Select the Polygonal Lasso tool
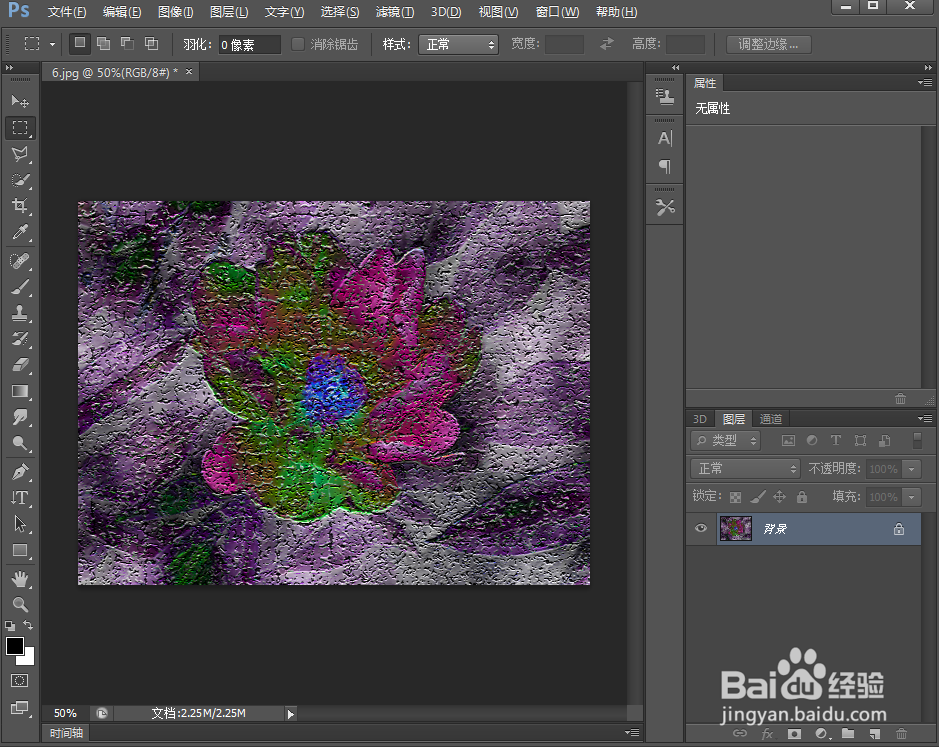The height and width of the screenshot is (747, 939). click(x=20, y=154)
